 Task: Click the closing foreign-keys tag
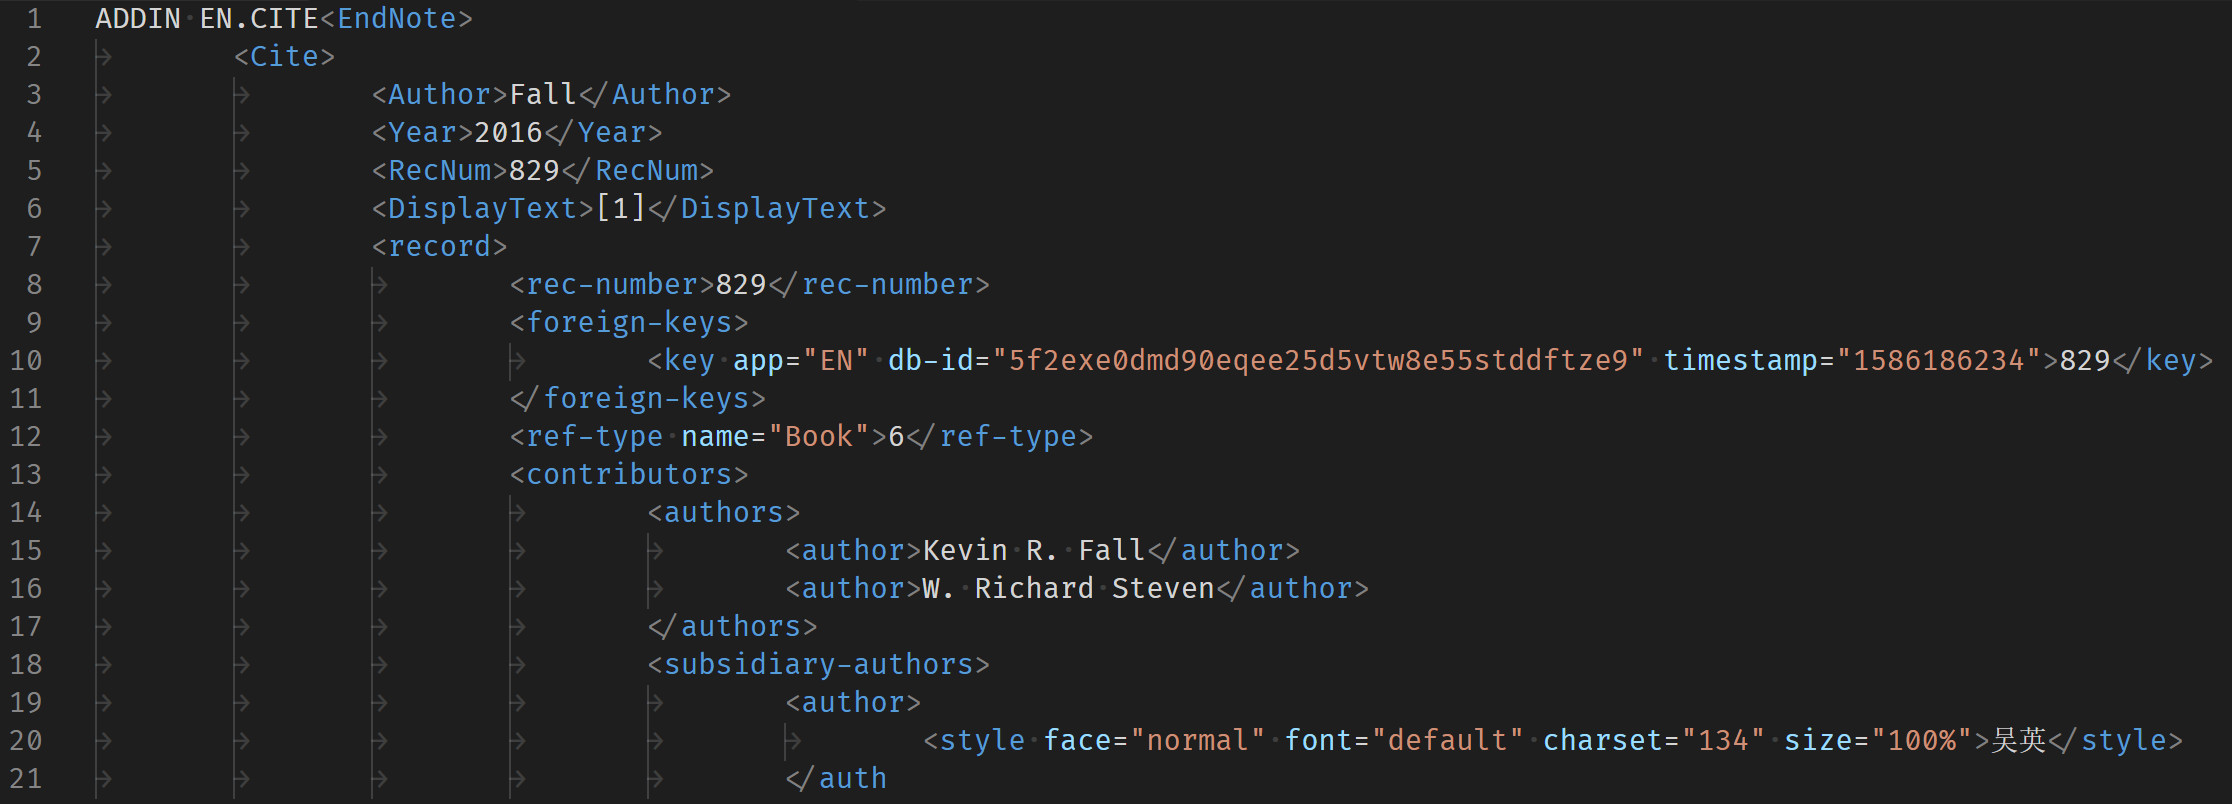tap(638, 398)
